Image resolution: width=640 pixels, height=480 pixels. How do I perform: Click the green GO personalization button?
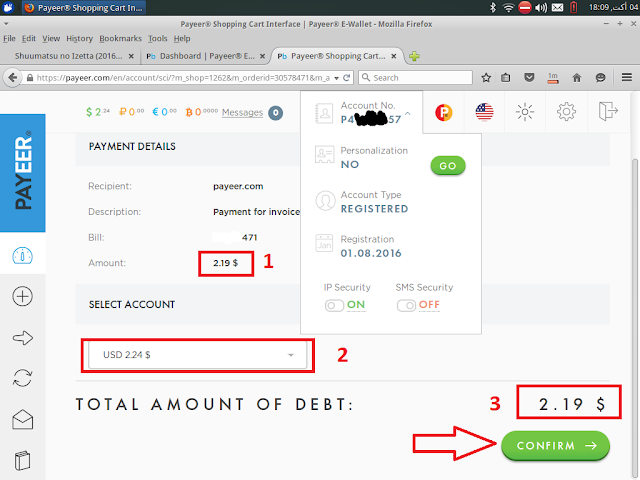(448, 166)
